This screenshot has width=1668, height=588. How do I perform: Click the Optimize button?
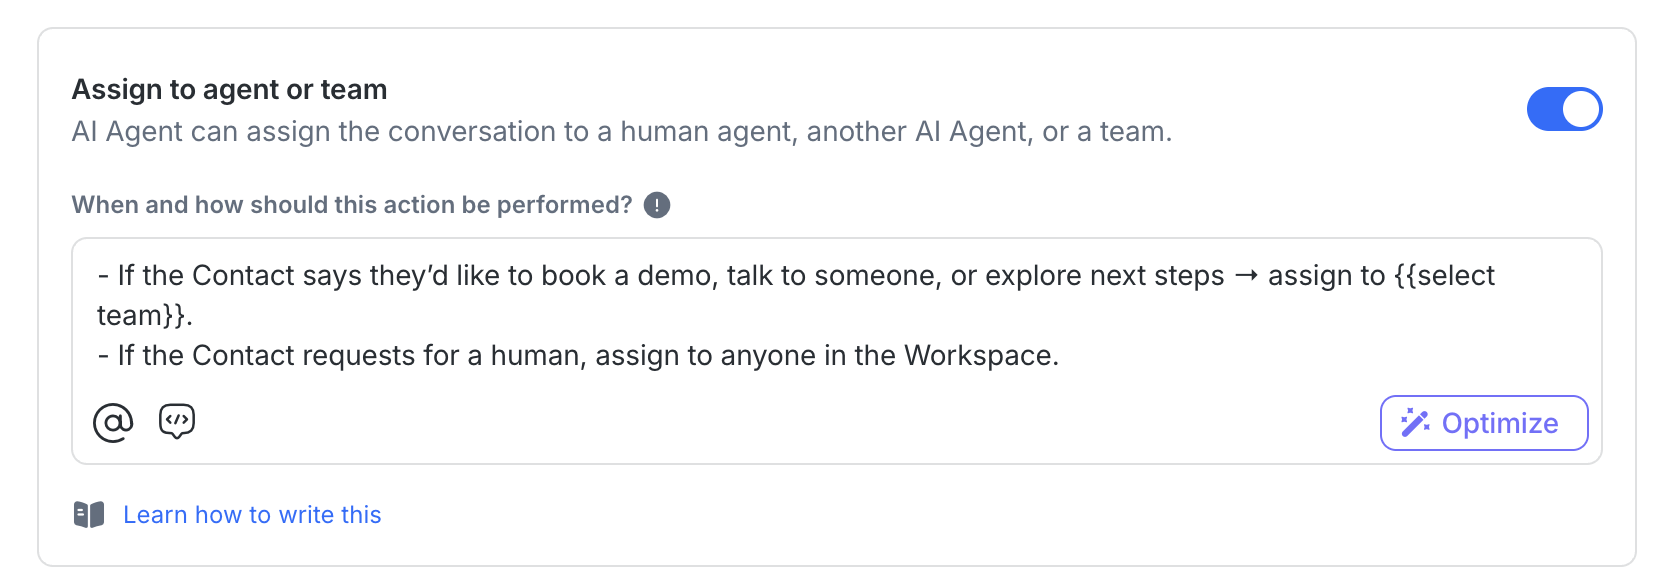tap(1483, 423)
